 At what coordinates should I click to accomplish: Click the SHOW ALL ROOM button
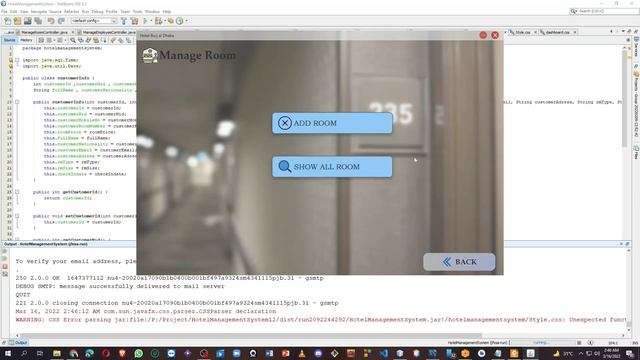[332, 167]
